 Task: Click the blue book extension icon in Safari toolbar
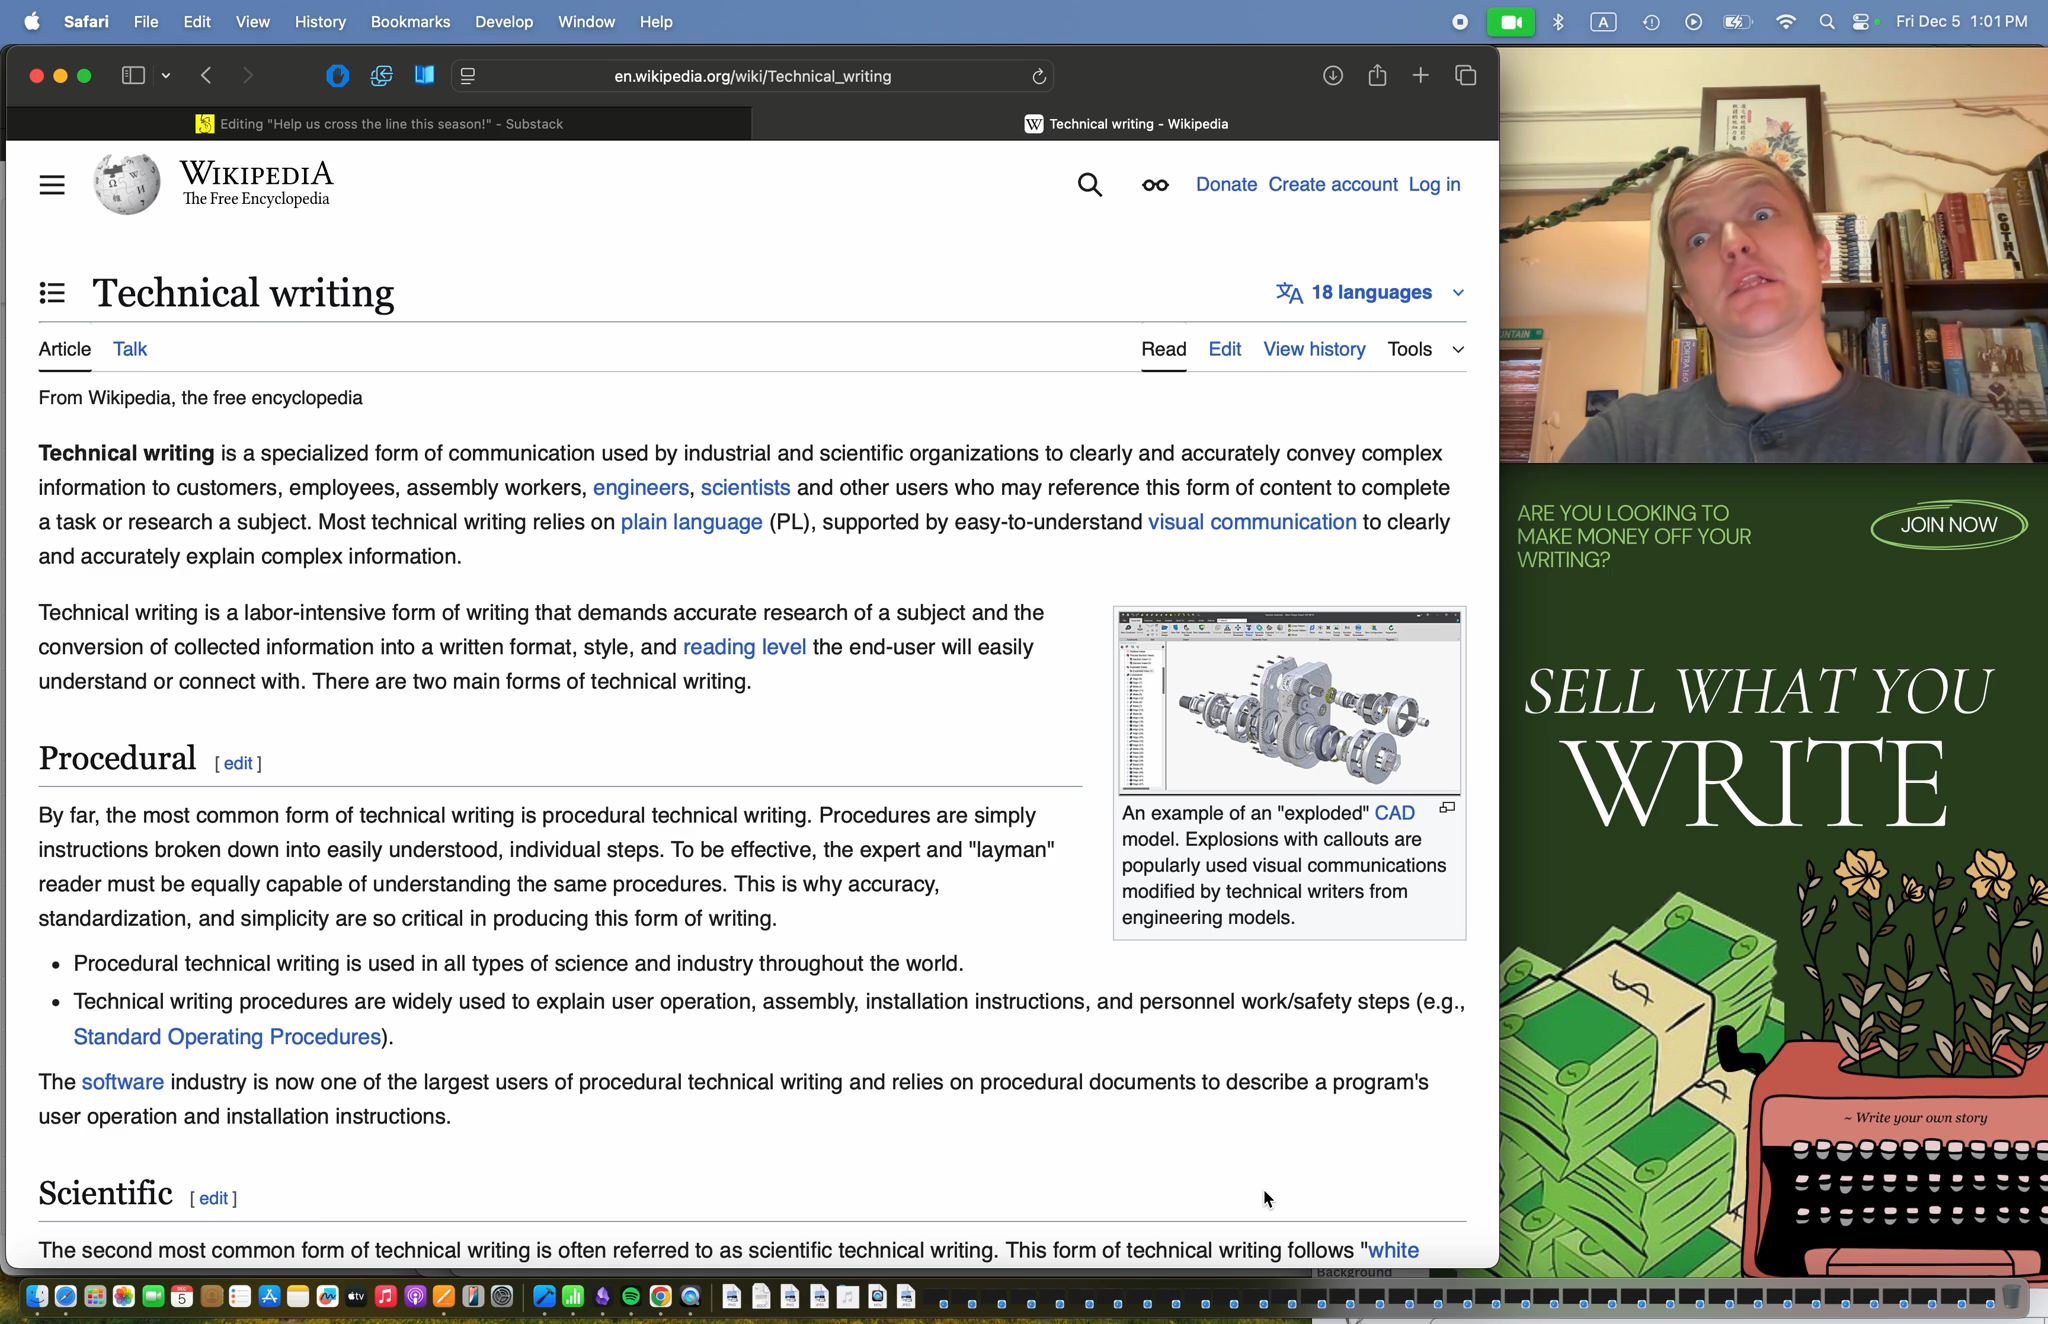click(x=424, y=75)
